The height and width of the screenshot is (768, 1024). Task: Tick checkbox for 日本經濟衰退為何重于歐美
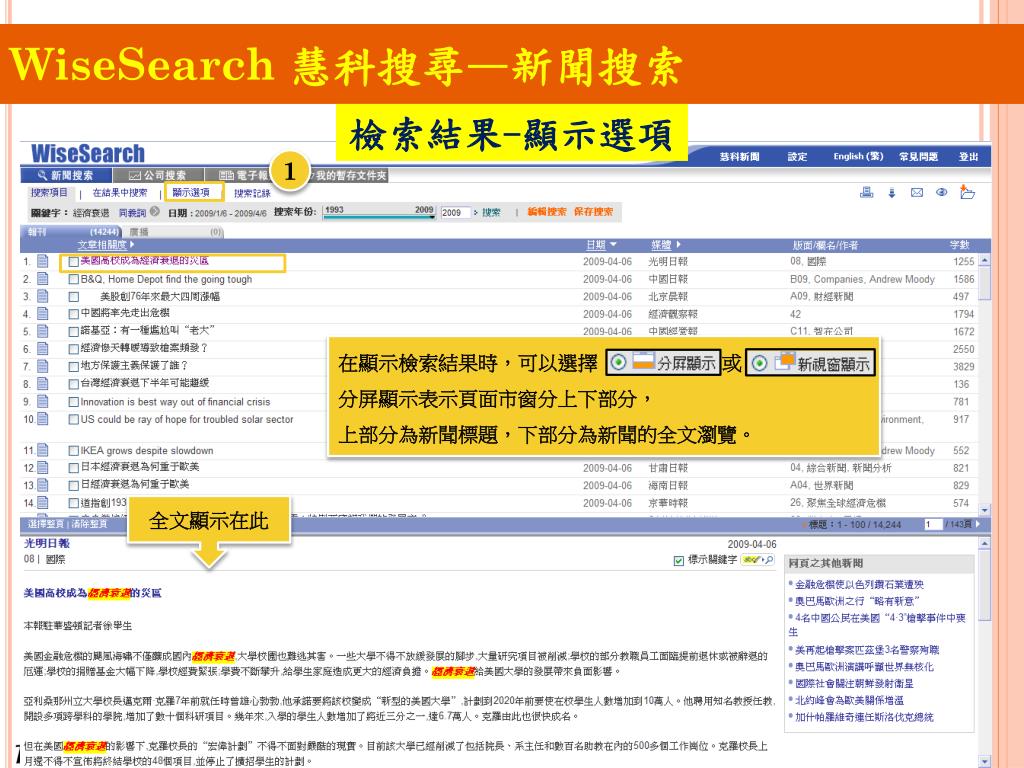tap(74, 468)
